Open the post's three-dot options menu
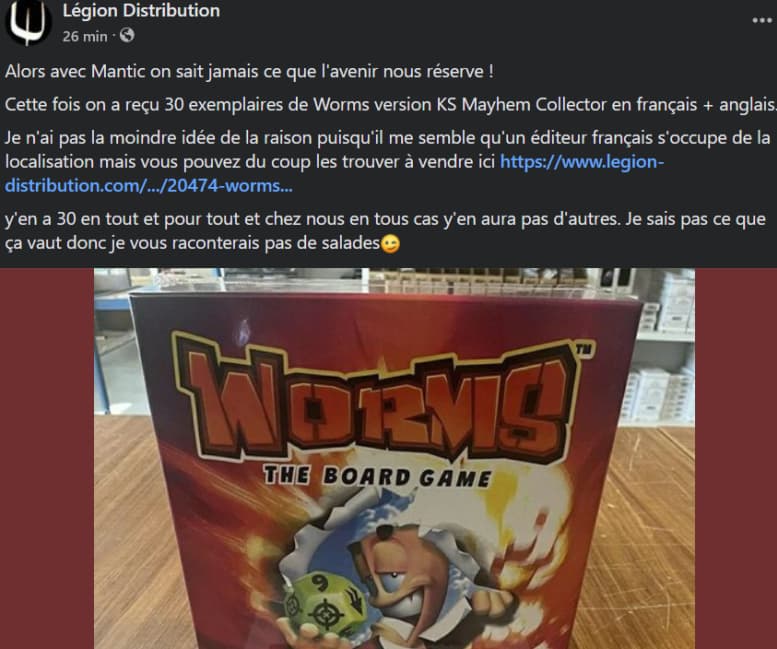 [762, 20]
